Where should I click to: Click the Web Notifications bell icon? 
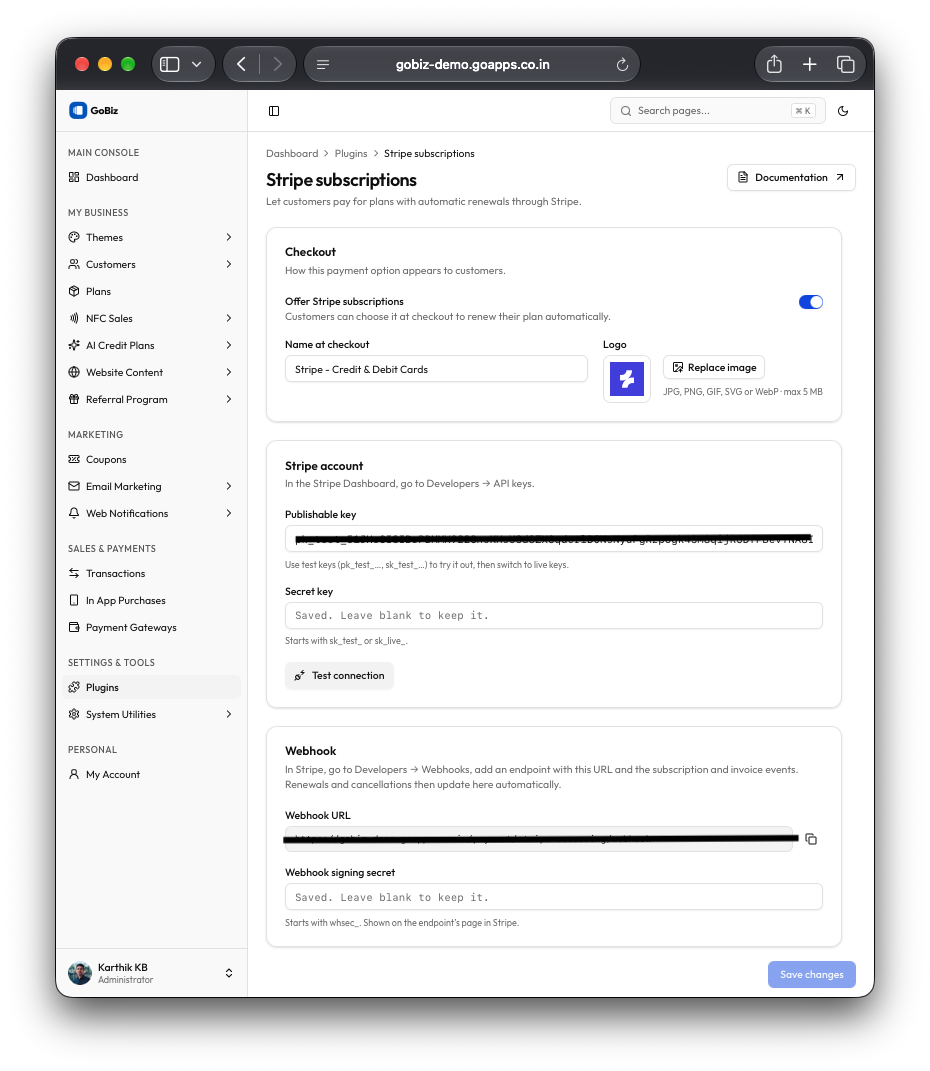coord(74,513)
